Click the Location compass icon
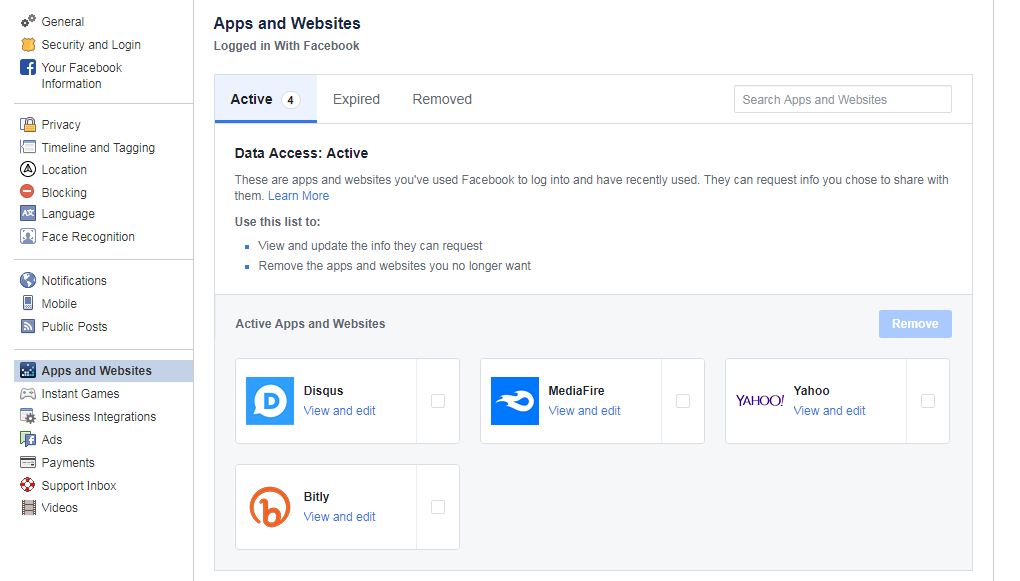 [x=28, y=169]
